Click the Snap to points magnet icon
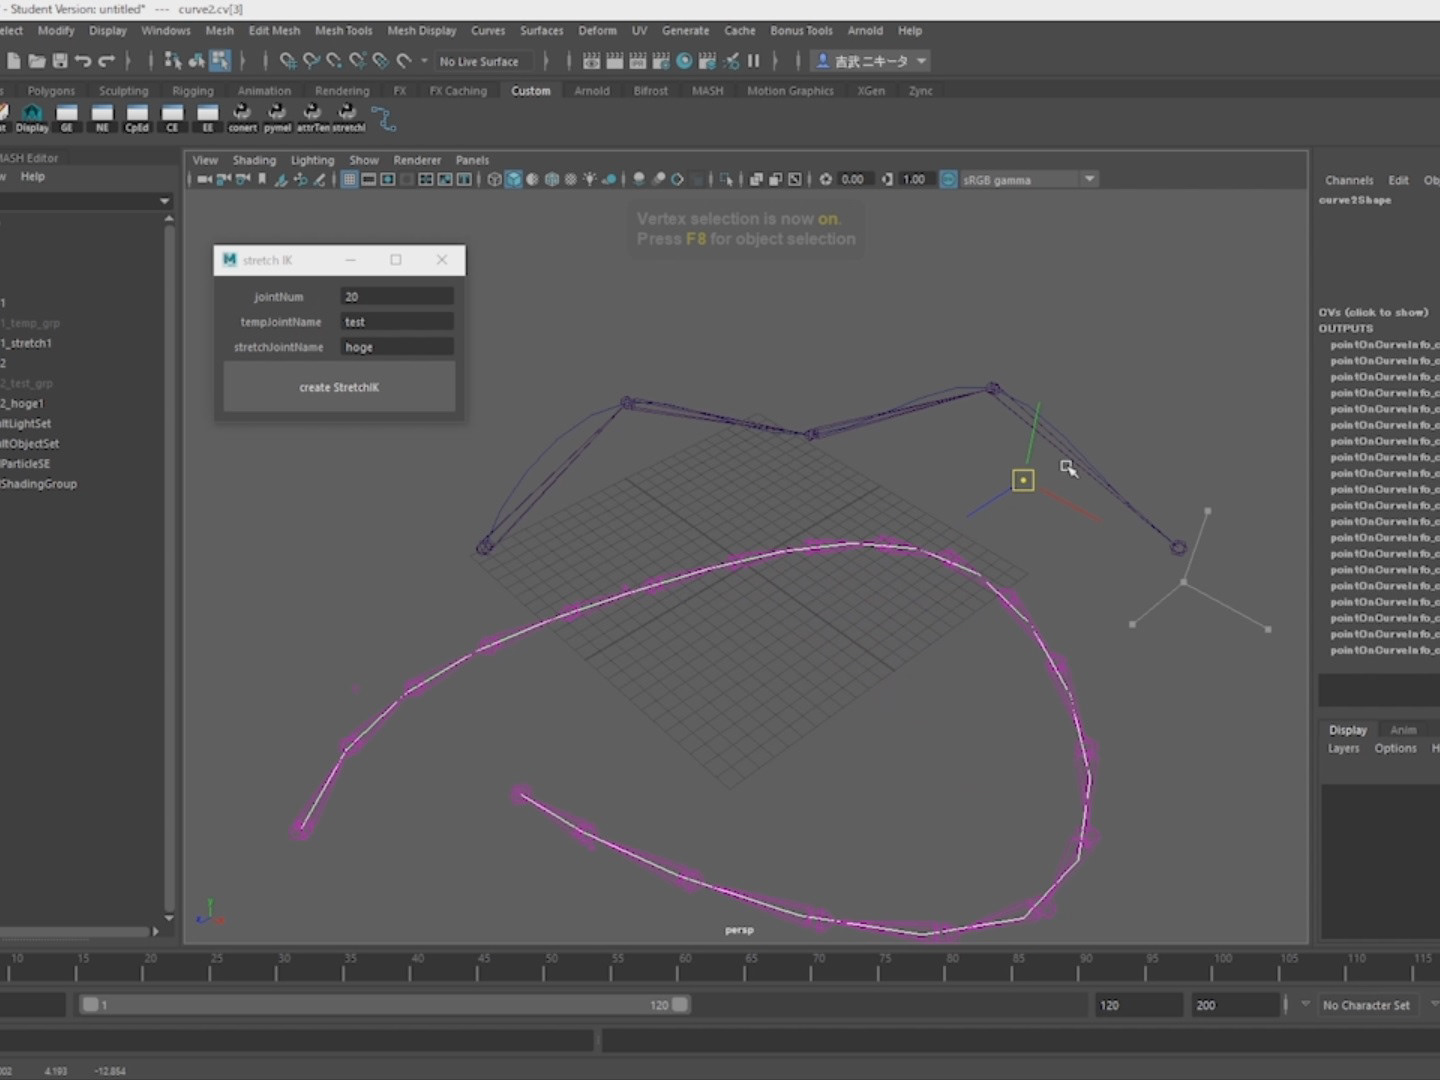Screen dimensions: 1440x1080 tap(334, 61)
